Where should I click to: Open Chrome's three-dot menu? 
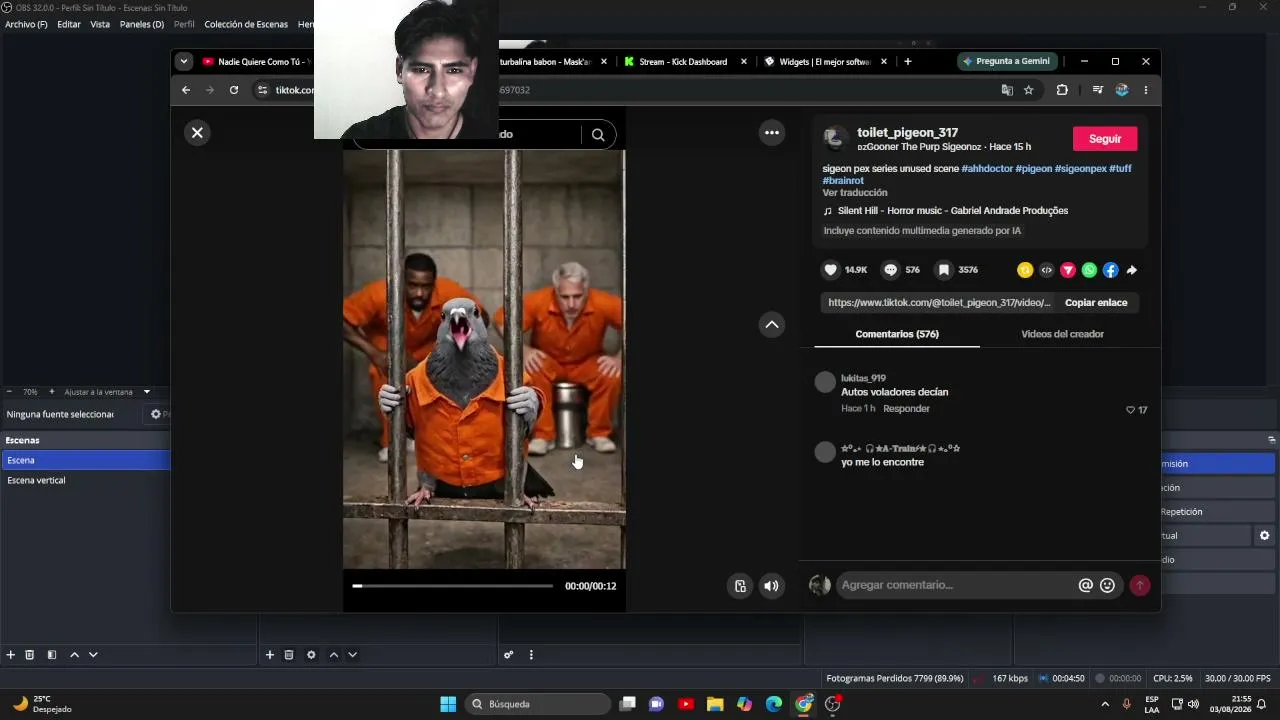(x=1145, y=90)
